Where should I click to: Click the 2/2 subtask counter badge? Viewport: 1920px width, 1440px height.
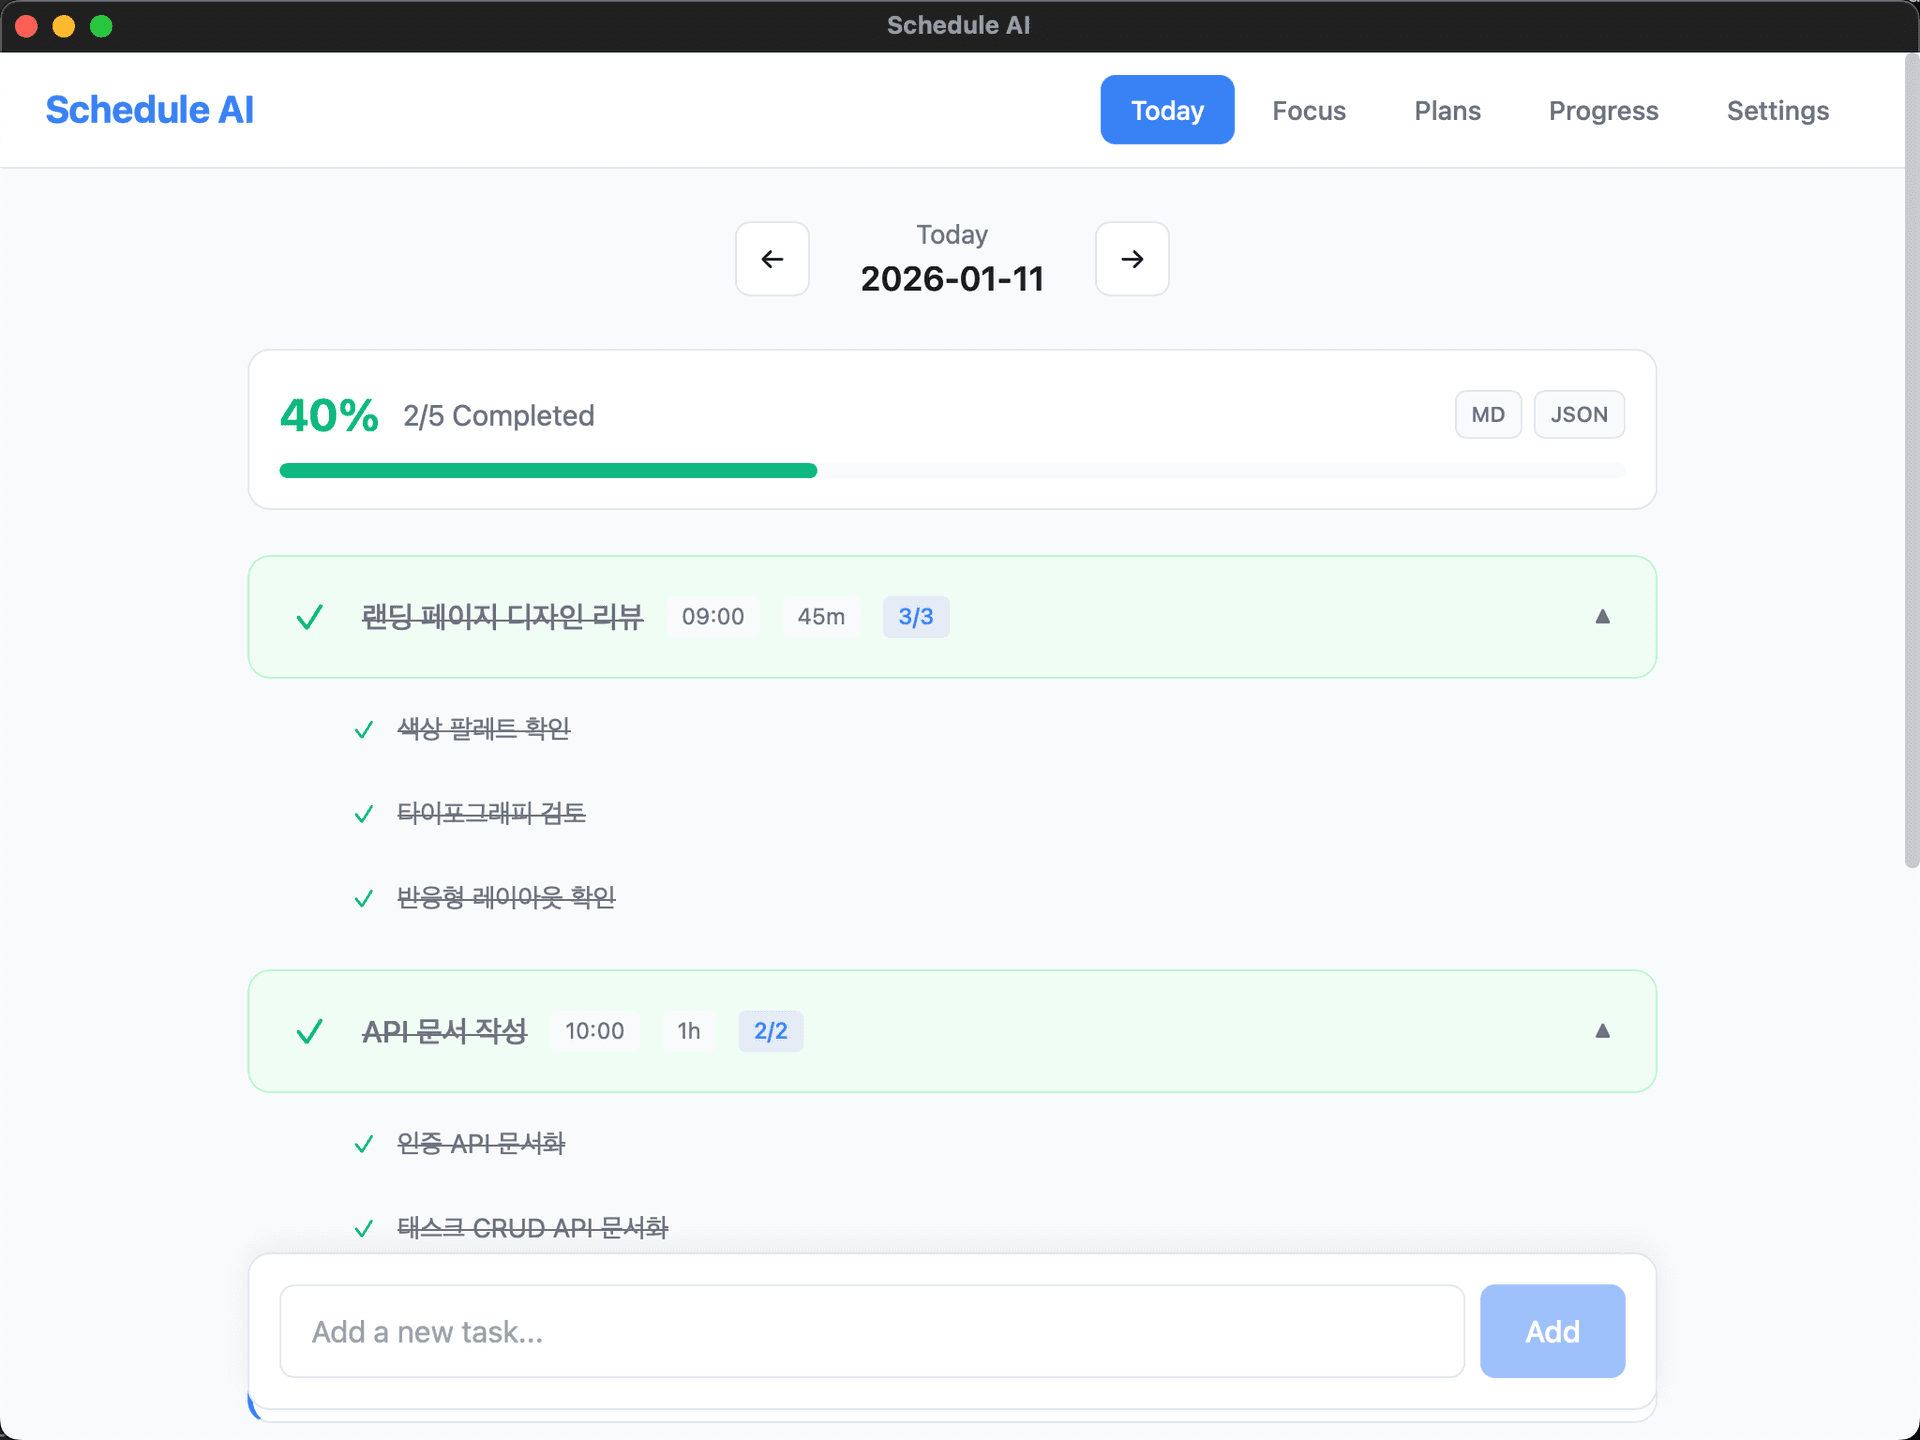coord(770,1031)
